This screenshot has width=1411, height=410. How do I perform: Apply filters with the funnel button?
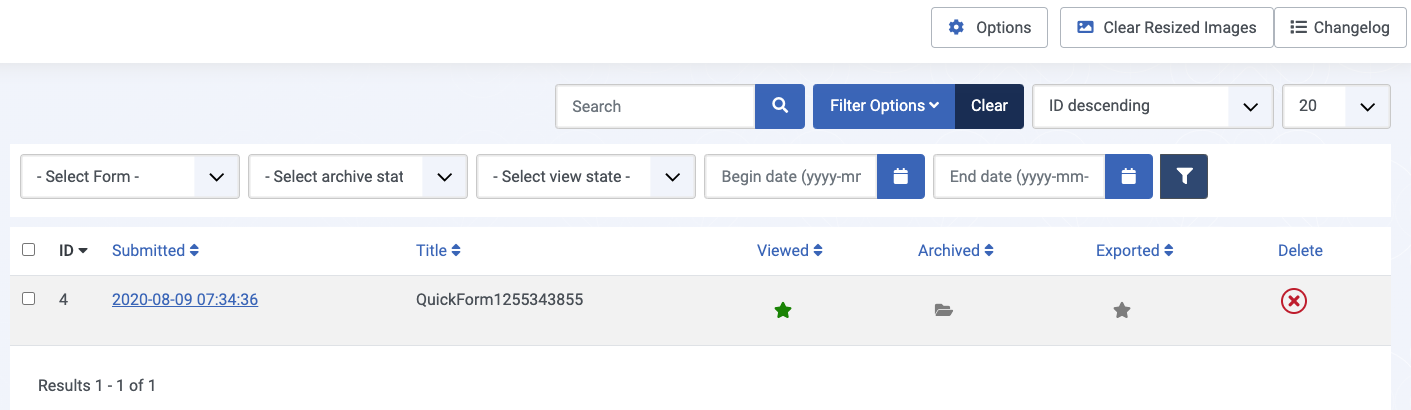click(1184, 176)
